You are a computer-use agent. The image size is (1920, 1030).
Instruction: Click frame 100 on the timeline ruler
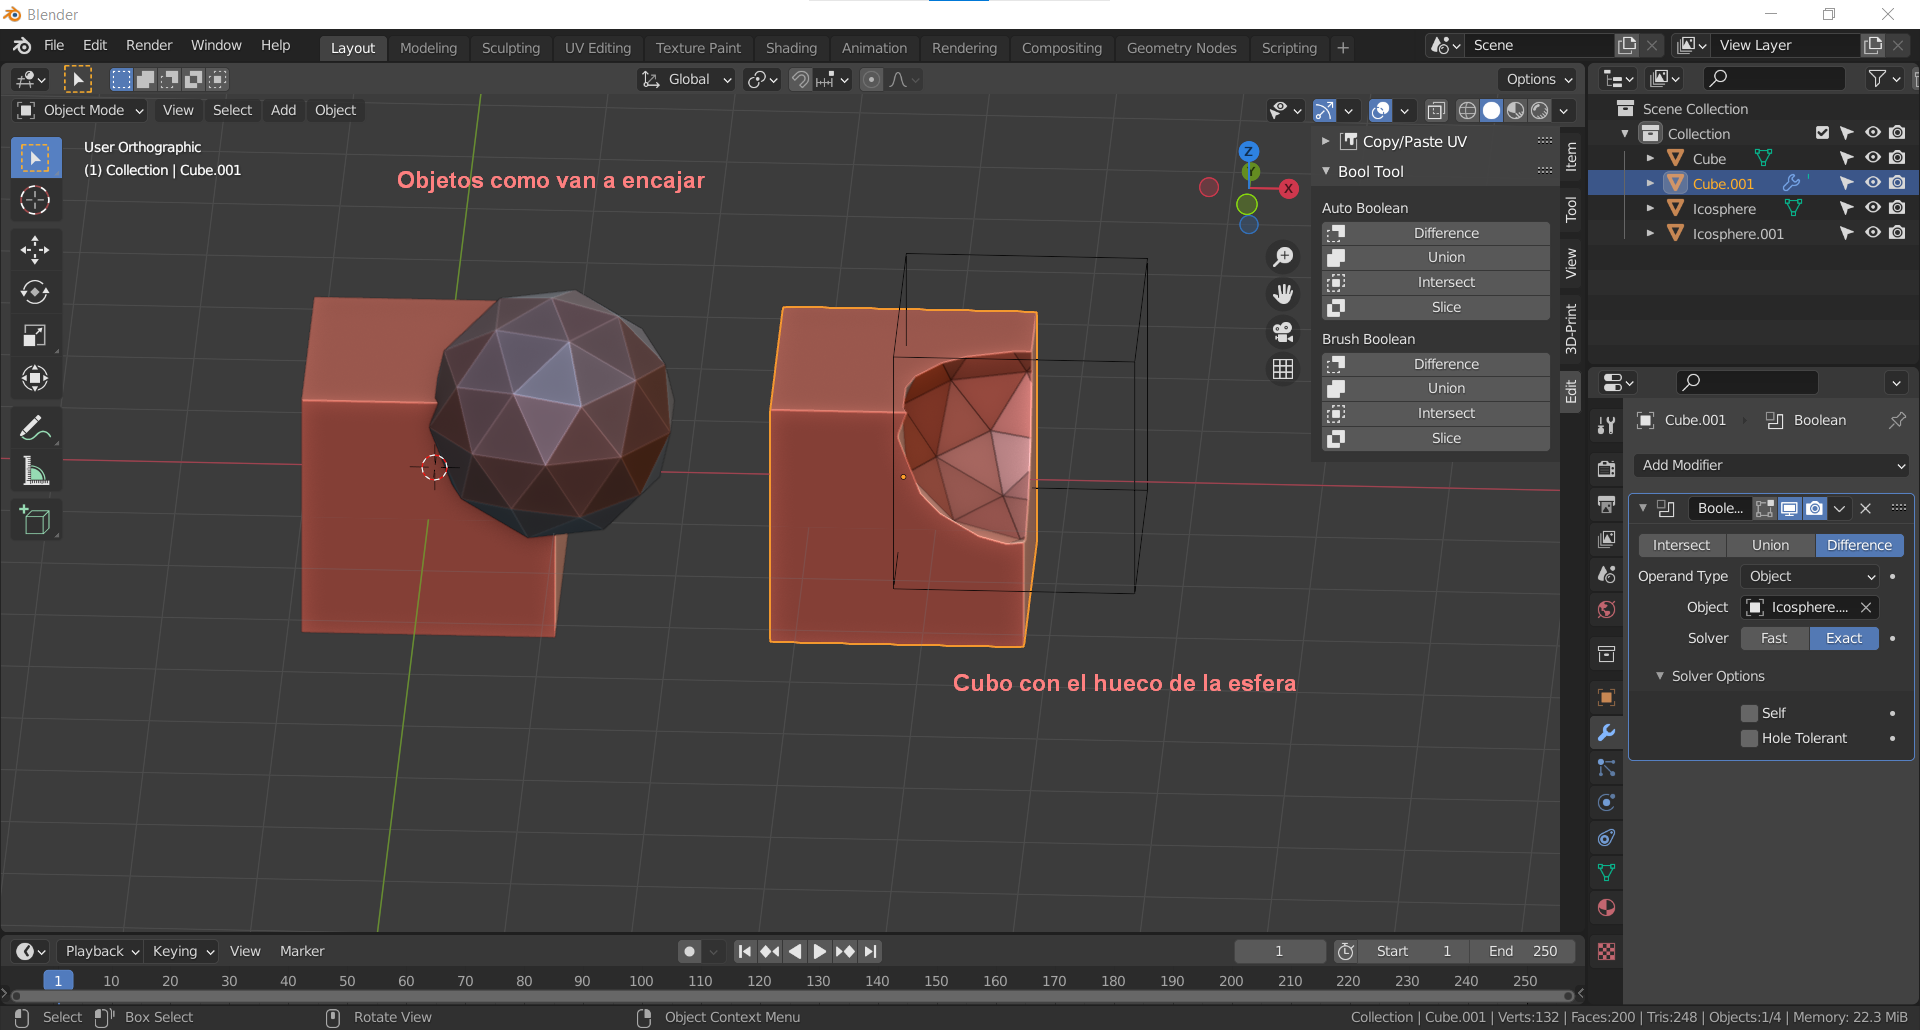tap(641, 981)
